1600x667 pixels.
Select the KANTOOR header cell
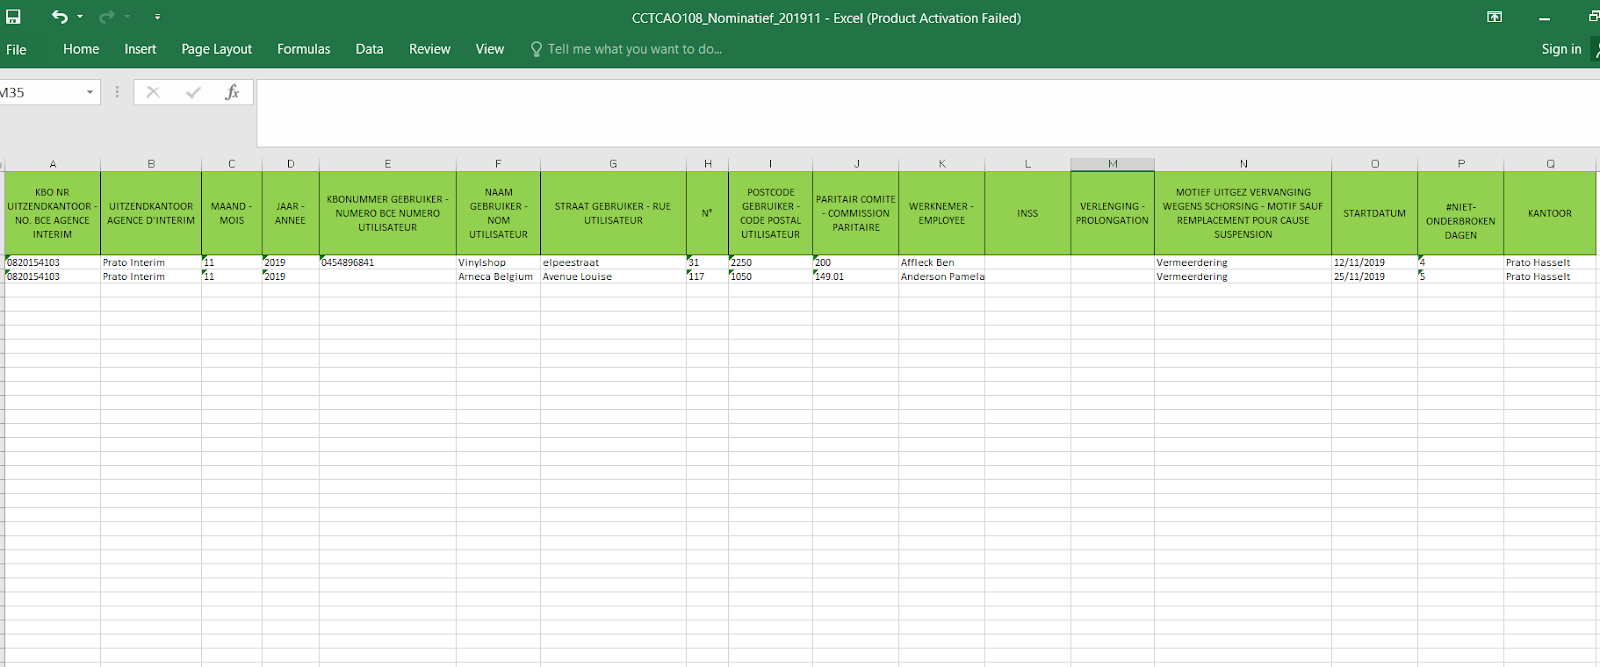tap(1550, 213)
